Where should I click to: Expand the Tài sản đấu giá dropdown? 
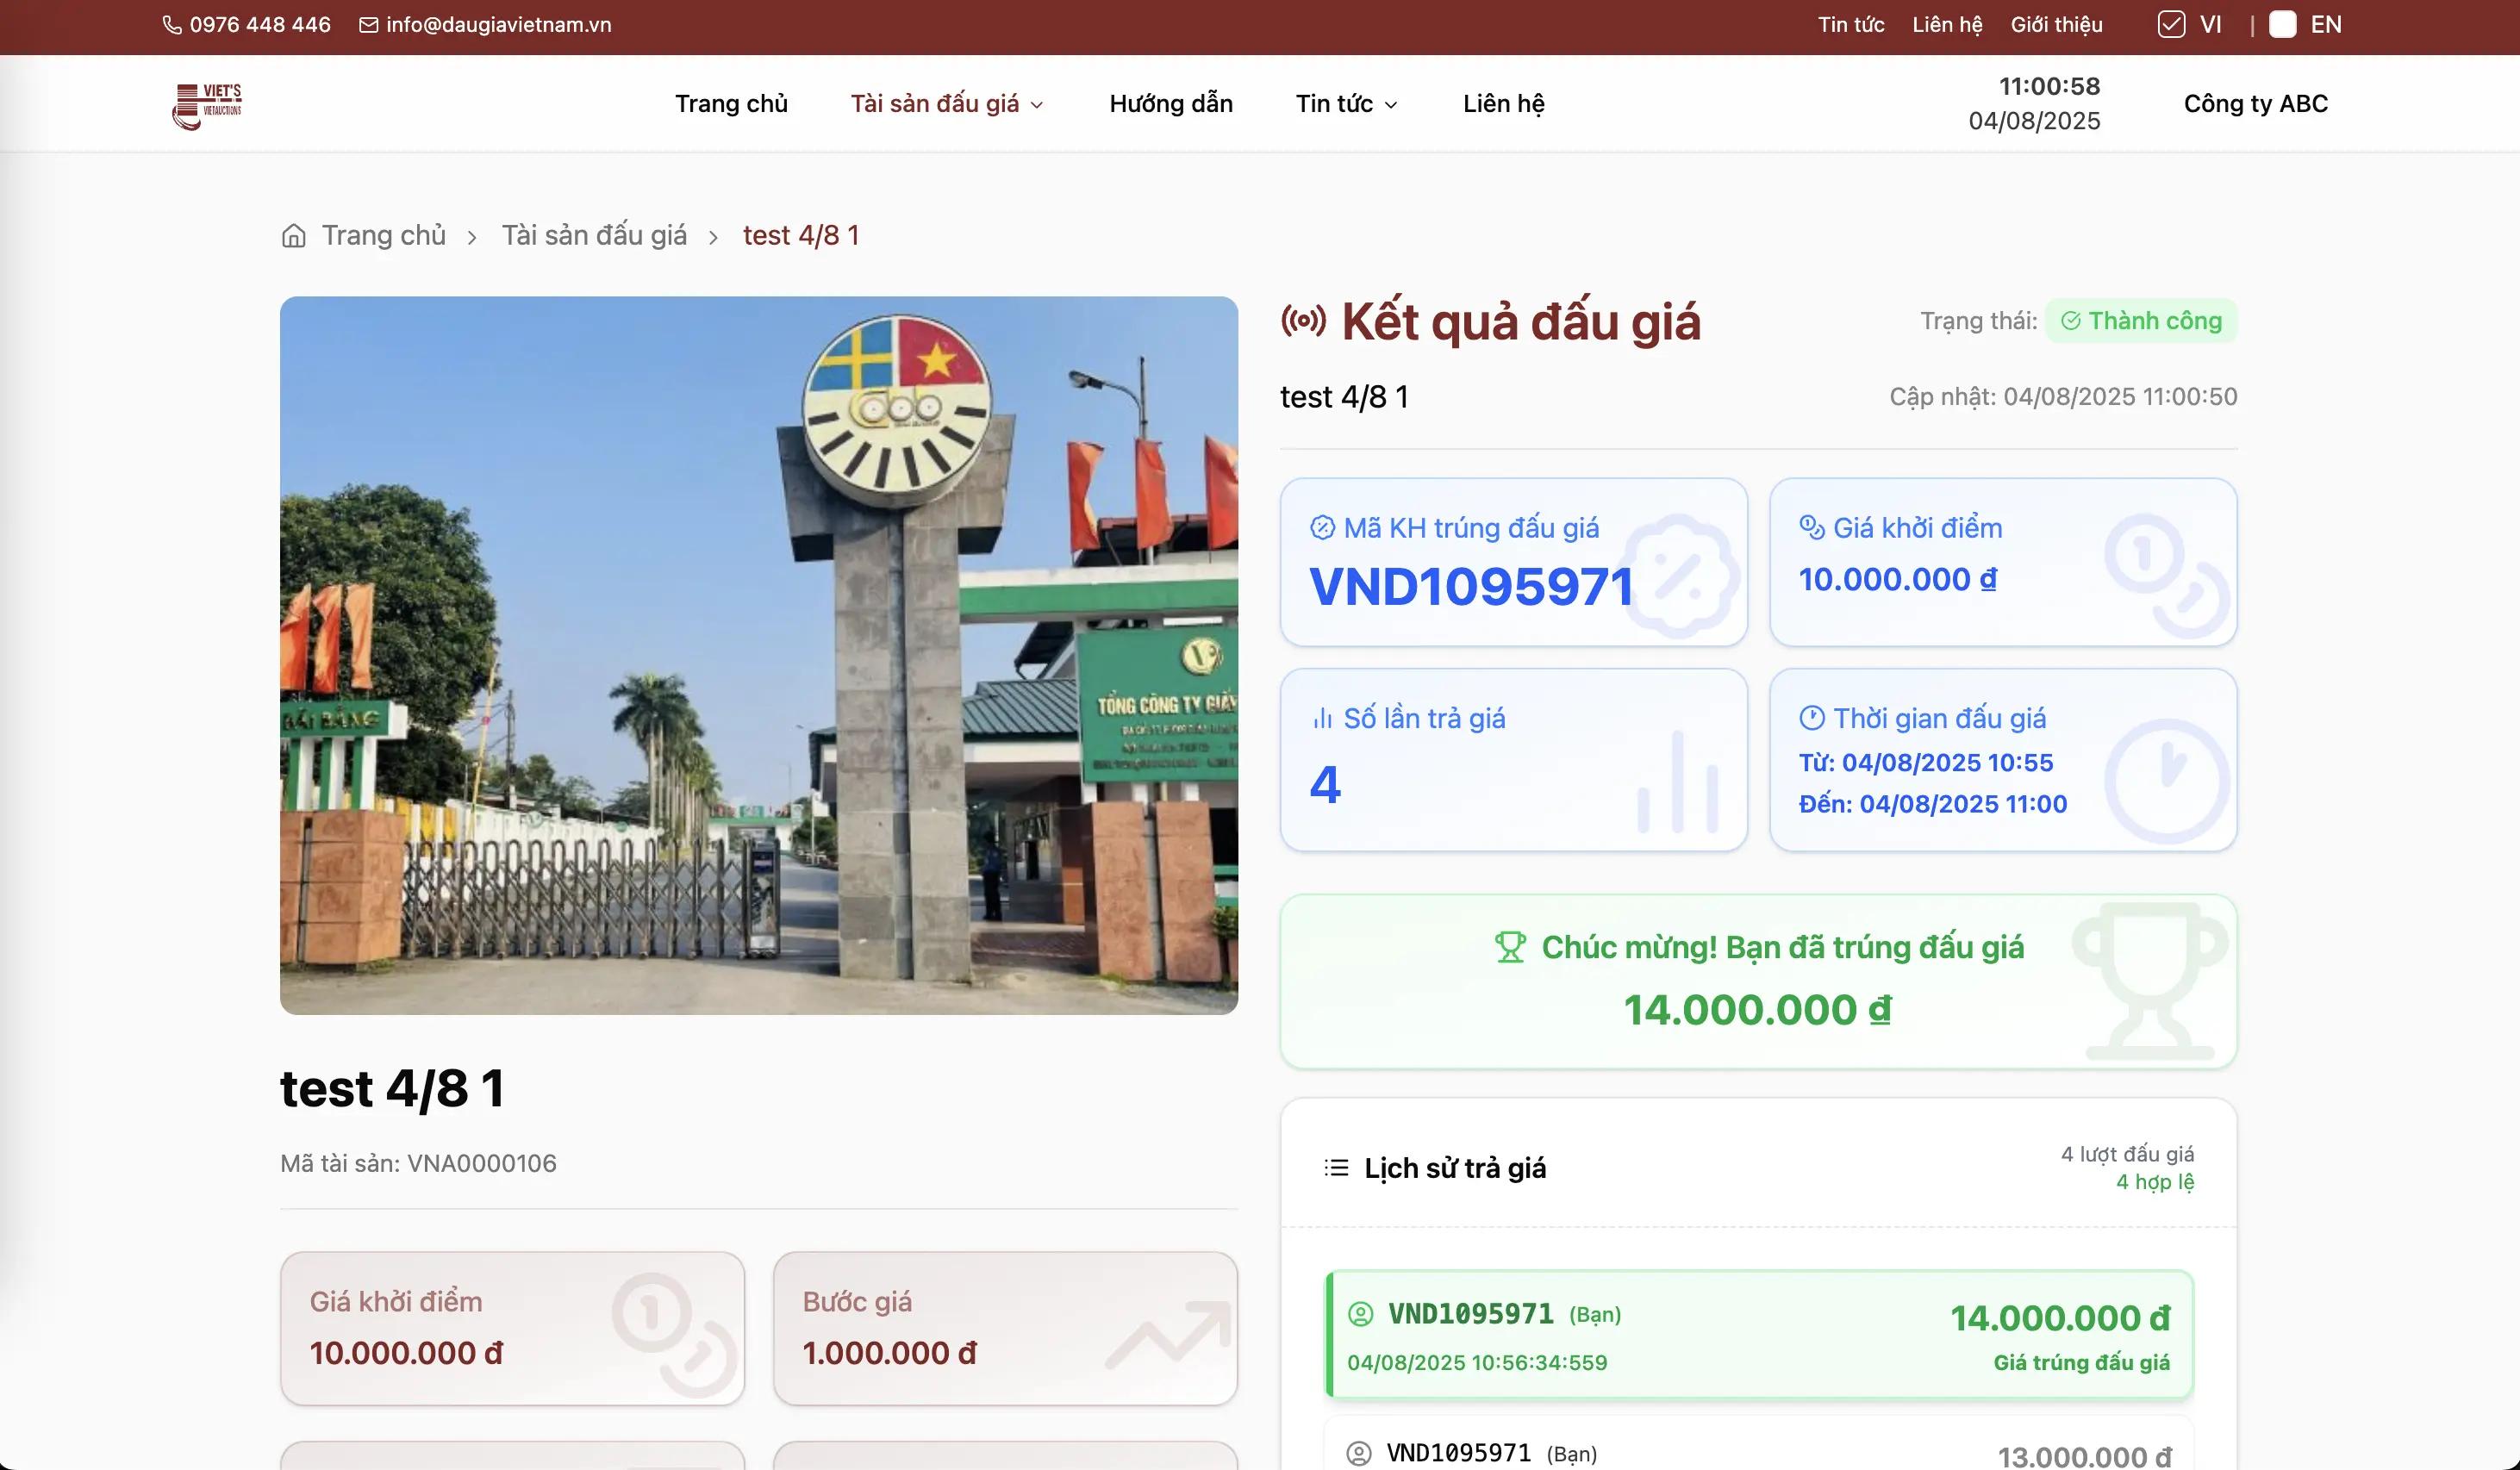point(947,104)
